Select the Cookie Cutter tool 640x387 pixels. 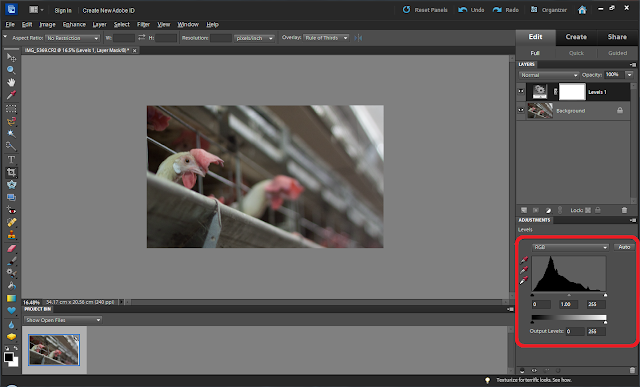click(11, 185)
